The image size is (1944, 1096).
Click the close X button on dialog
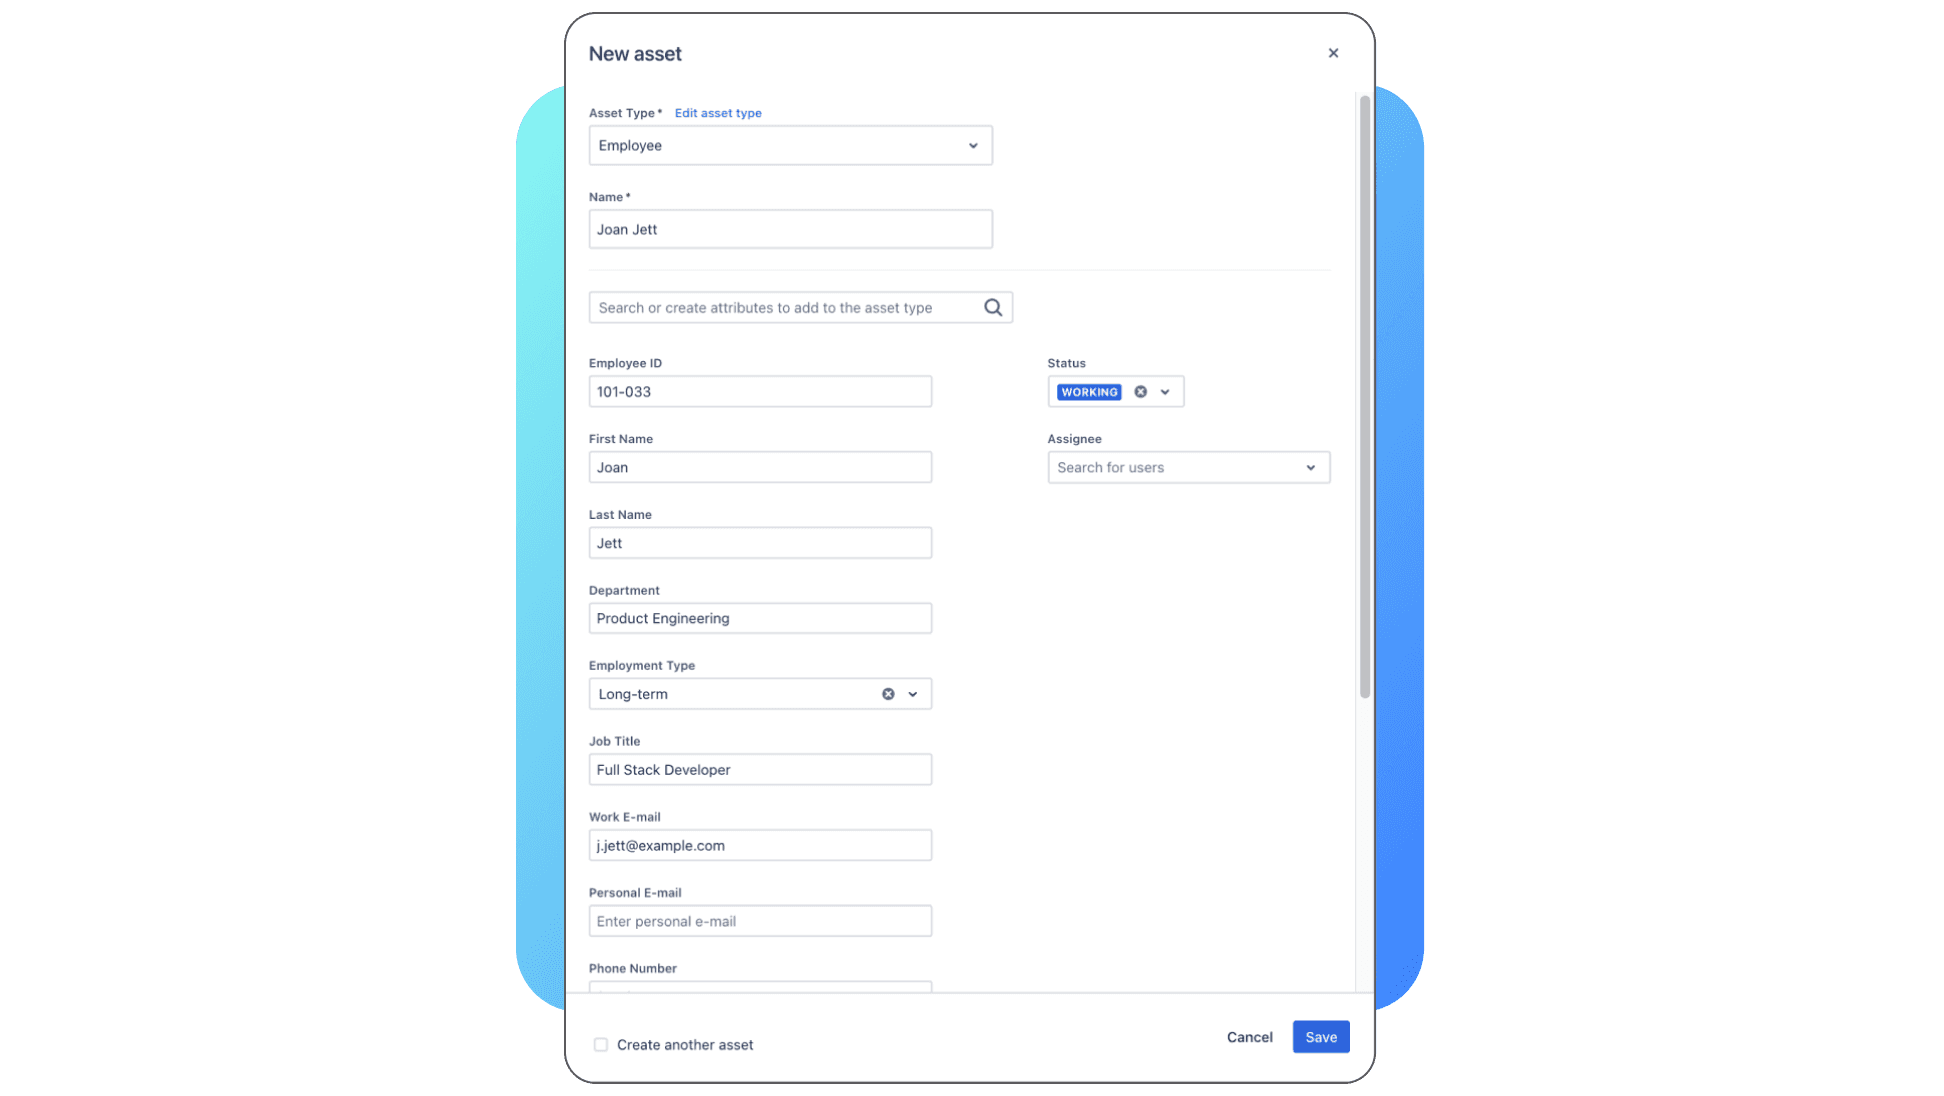(x=1331, y=52)
